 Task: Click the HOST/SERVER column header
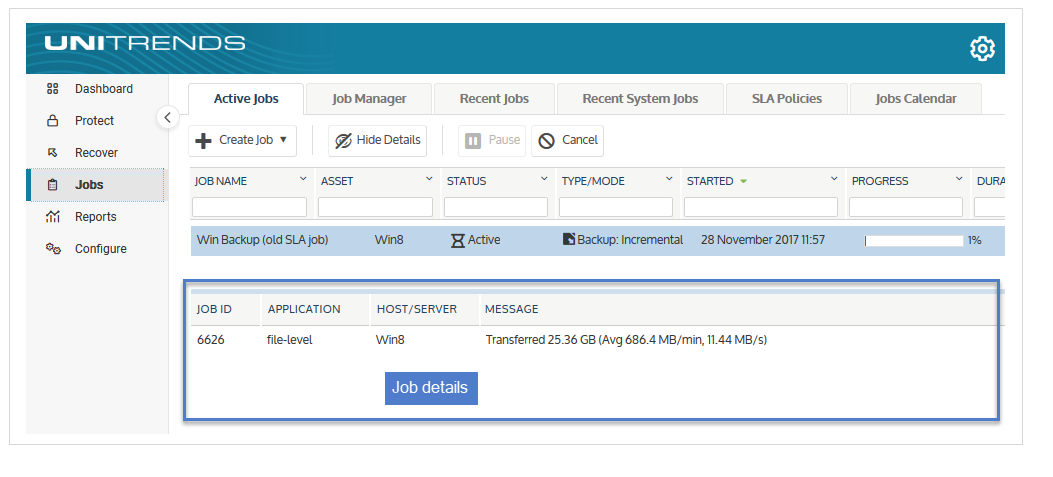(416, 309)
